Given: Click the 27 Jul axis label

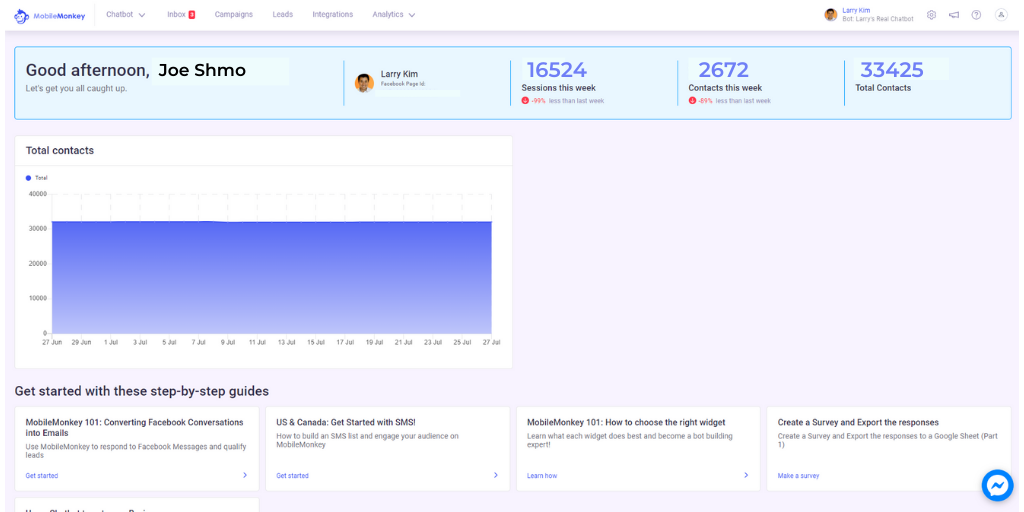Looking at the screenshot, I should pos(490,342).
